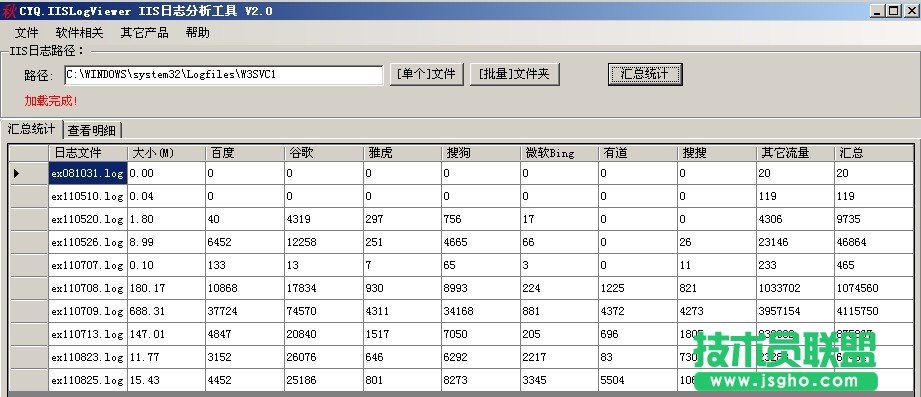Click the Google count 26076
The image size is (921, 397).
point(323,357)
